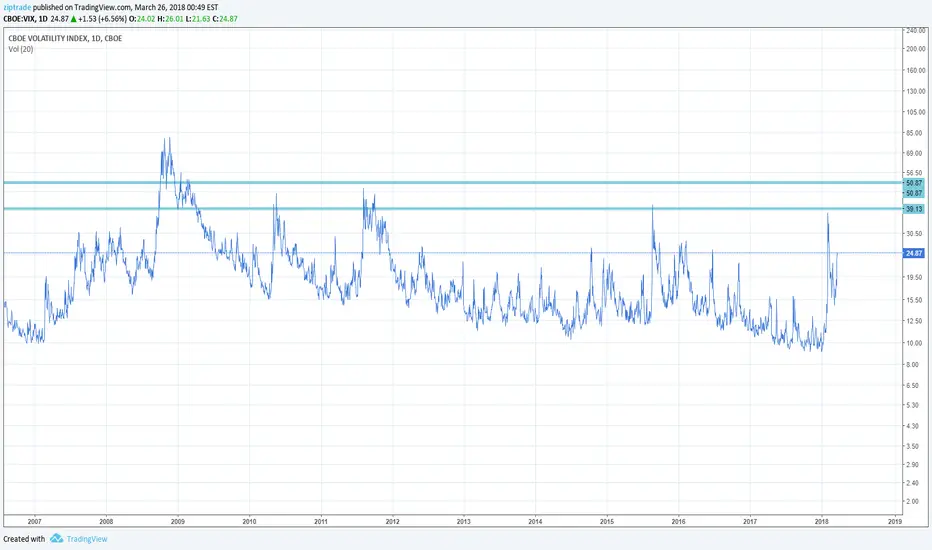Viewport: 932px width, 550px height.
Task: Click the TradingView cloud logo icon
Action: (56, 538)
